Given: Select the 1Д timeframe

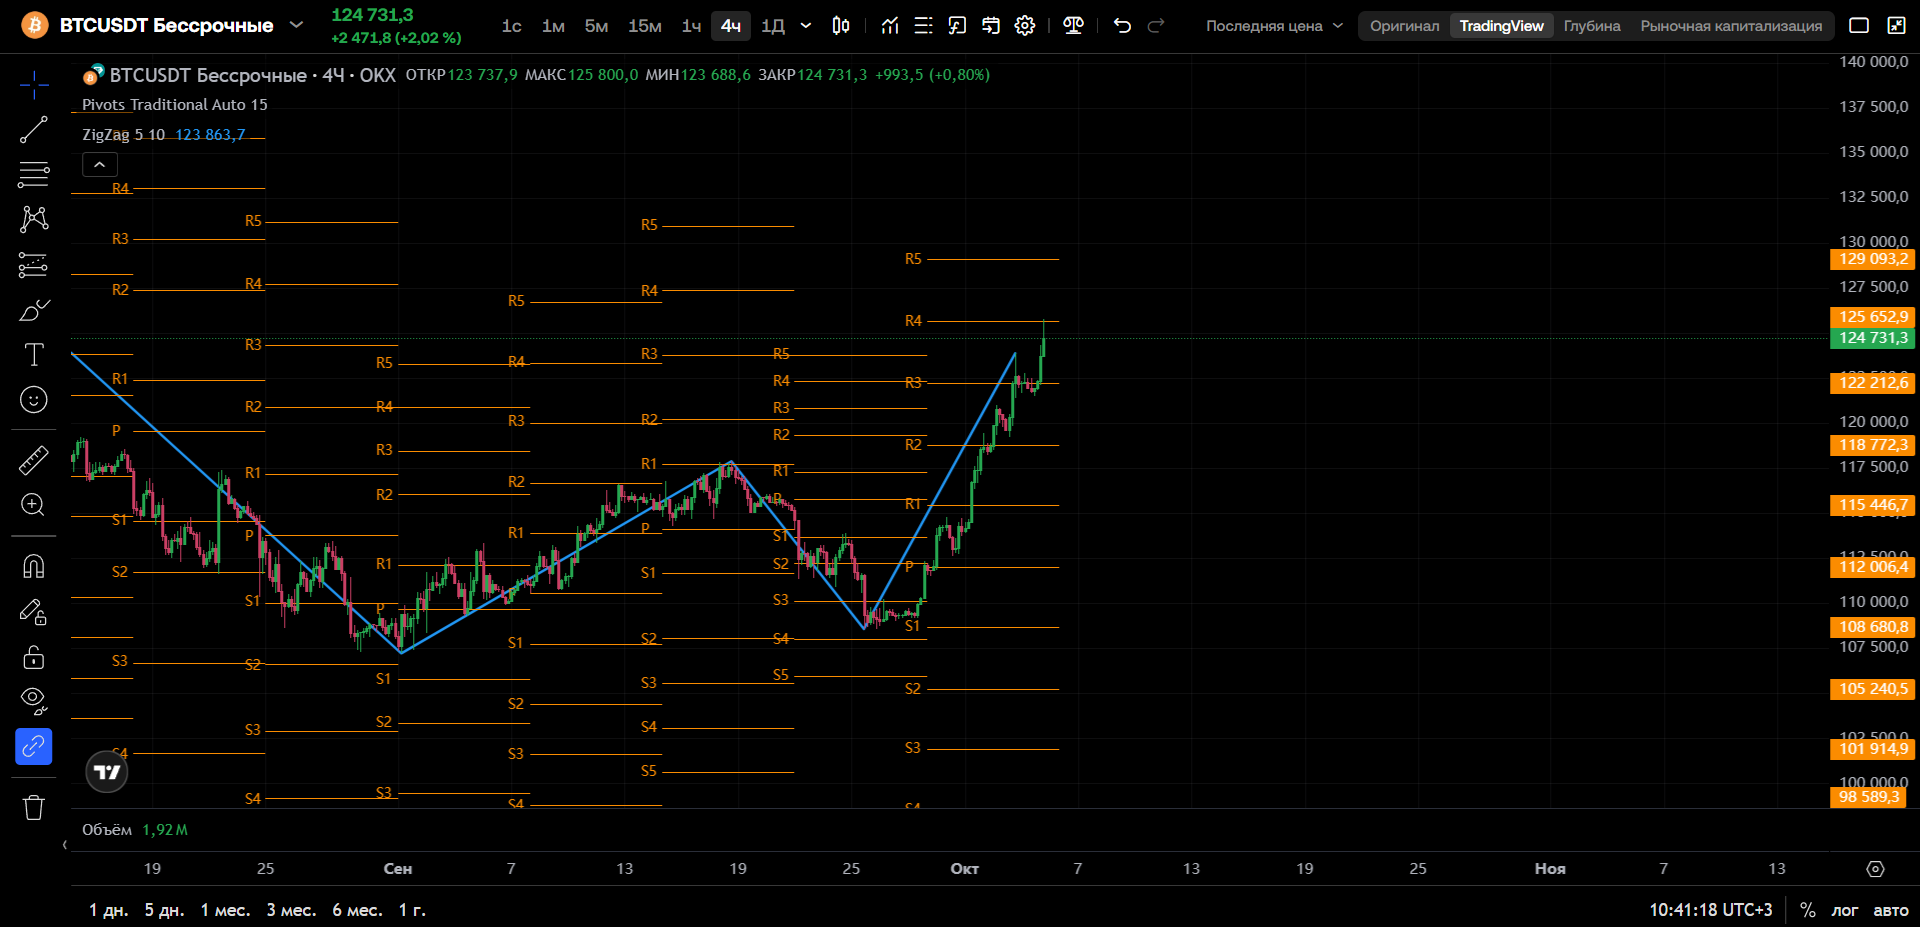Looking at the screenshot, I should [773, 26].
